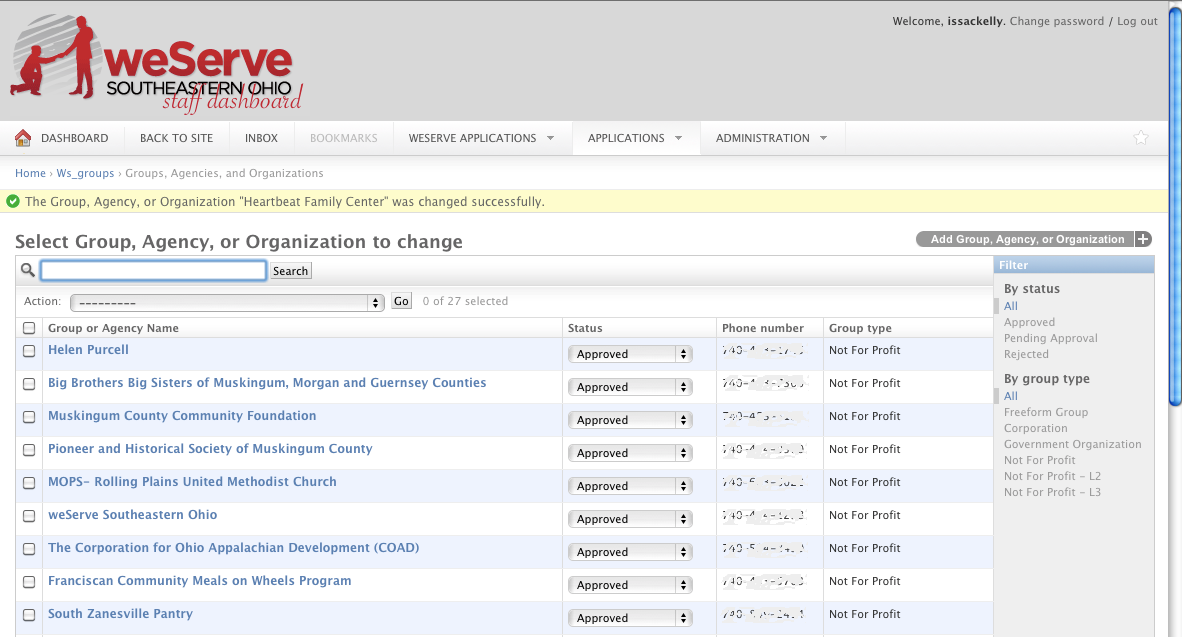The image size is (1182, 637).
Task: Select Franciscan Community Meals checkbox
Action: point(29,582)
